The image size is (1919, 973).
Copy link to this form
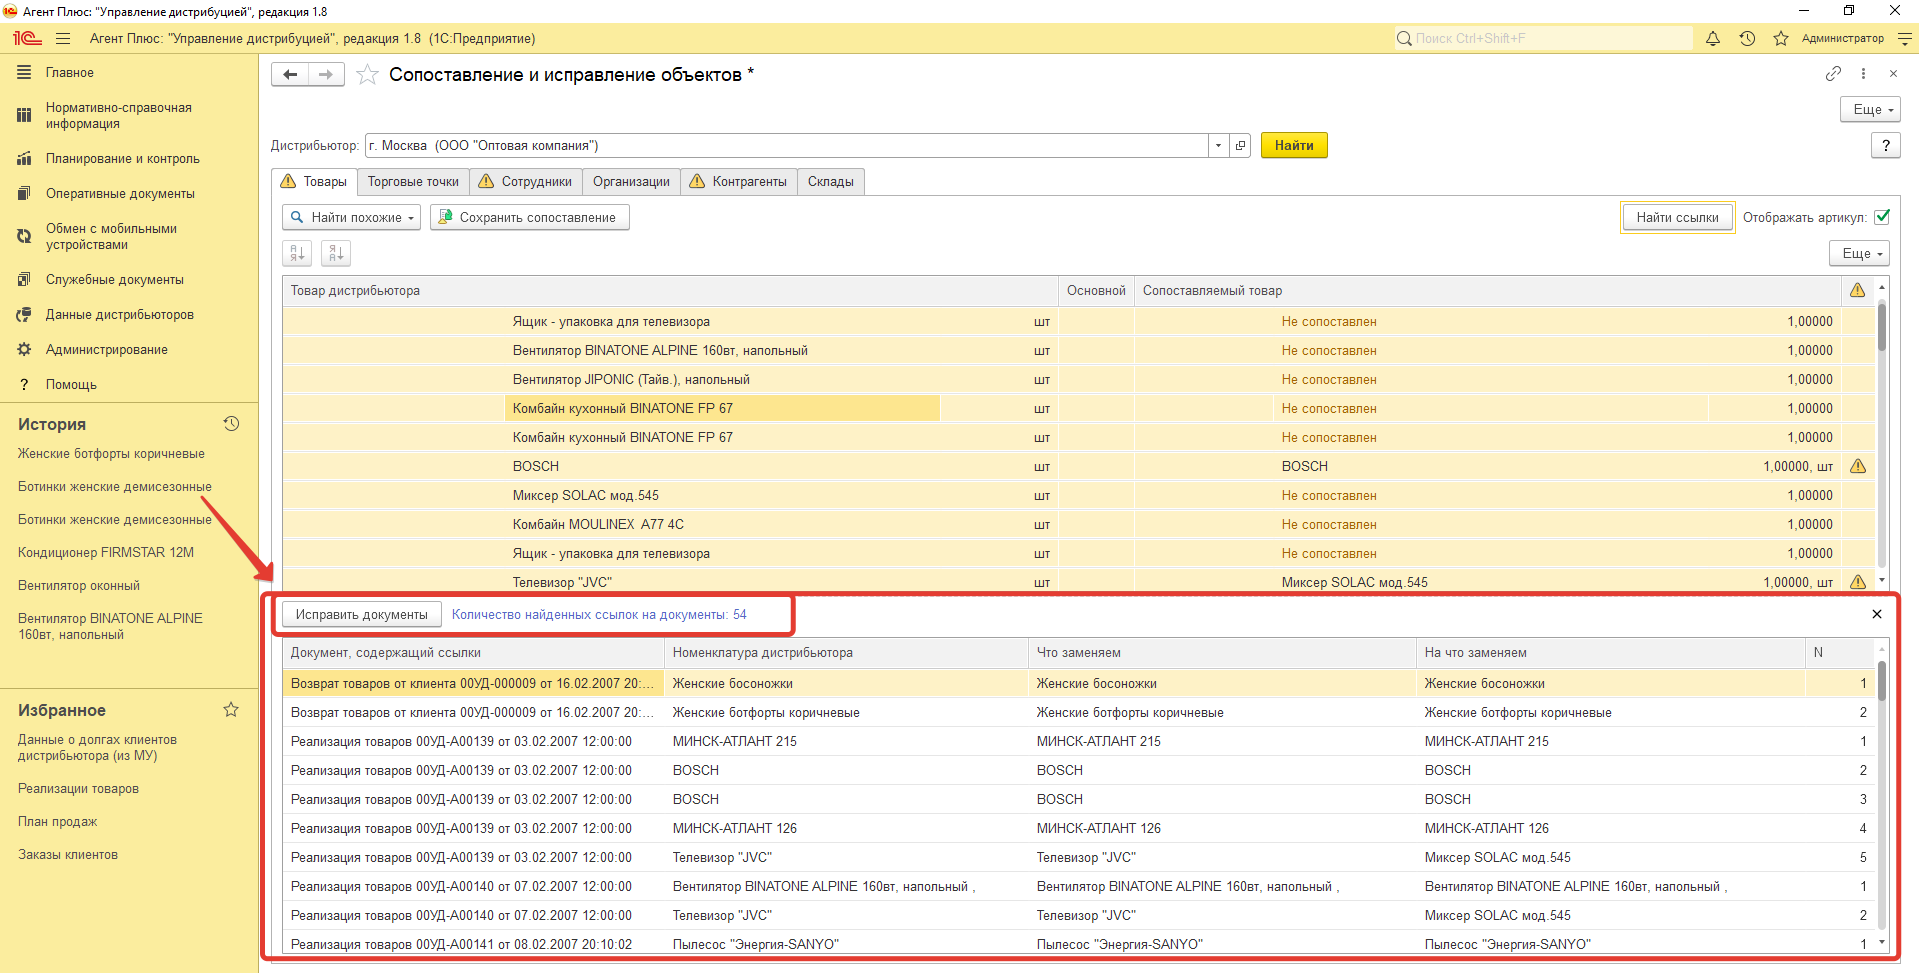[x=1833, y=73]
